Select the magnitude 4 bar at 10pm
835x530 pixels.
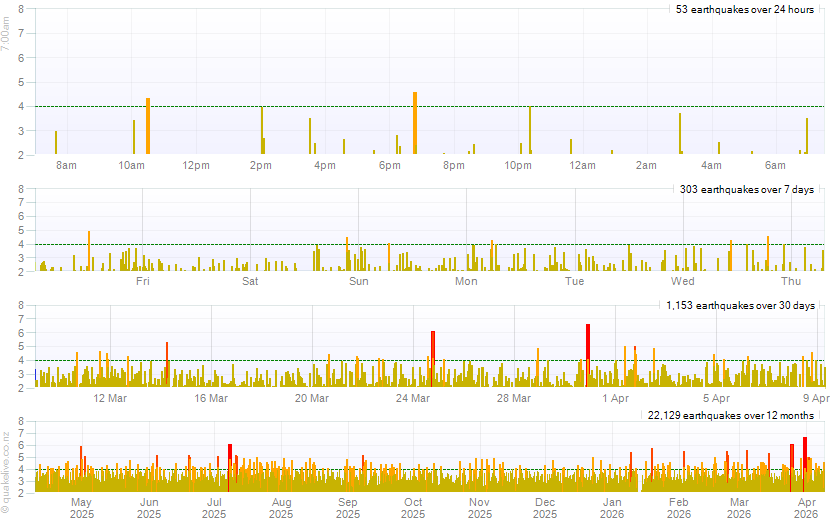point(530,130)
